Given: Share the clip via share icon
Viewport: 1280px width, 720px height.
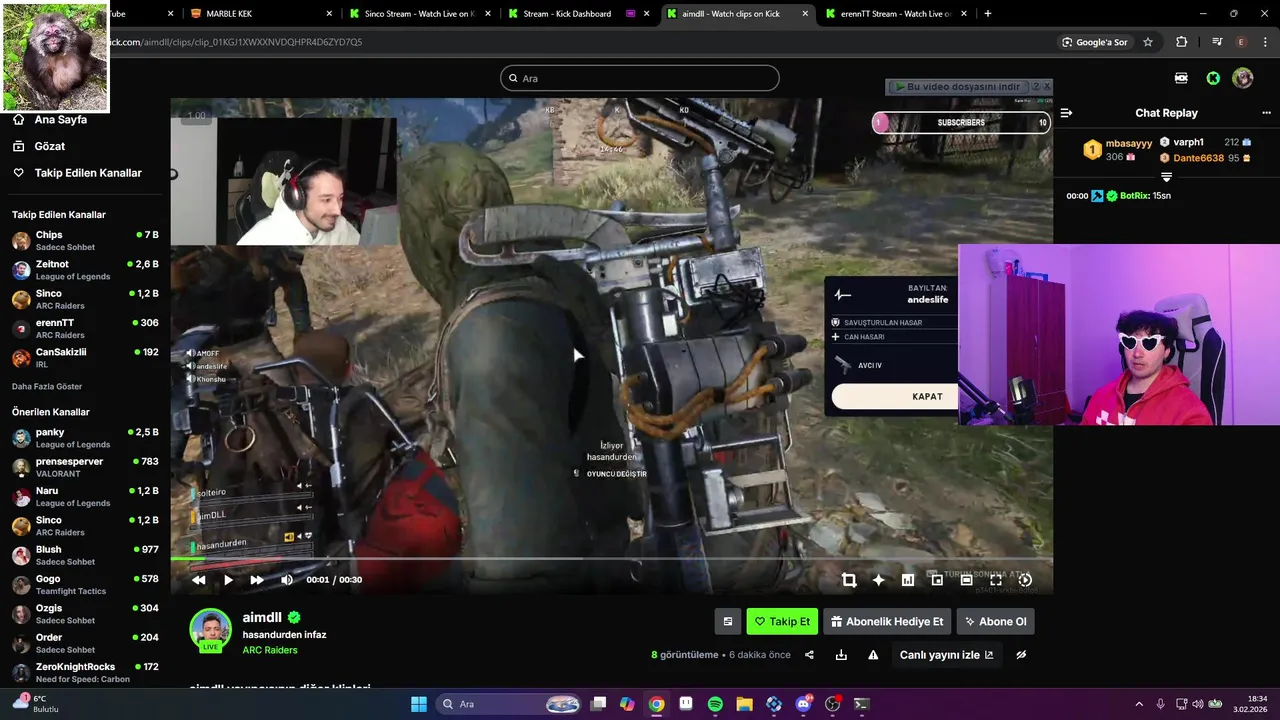Looking at the screenshot, I should pos(809,655).
